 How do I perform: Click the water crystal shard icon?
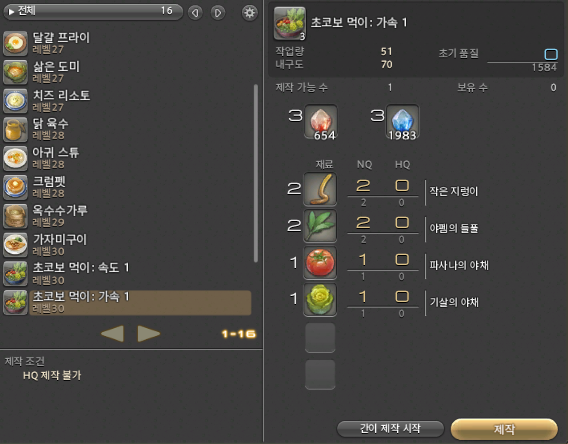(x=402, y=122)
